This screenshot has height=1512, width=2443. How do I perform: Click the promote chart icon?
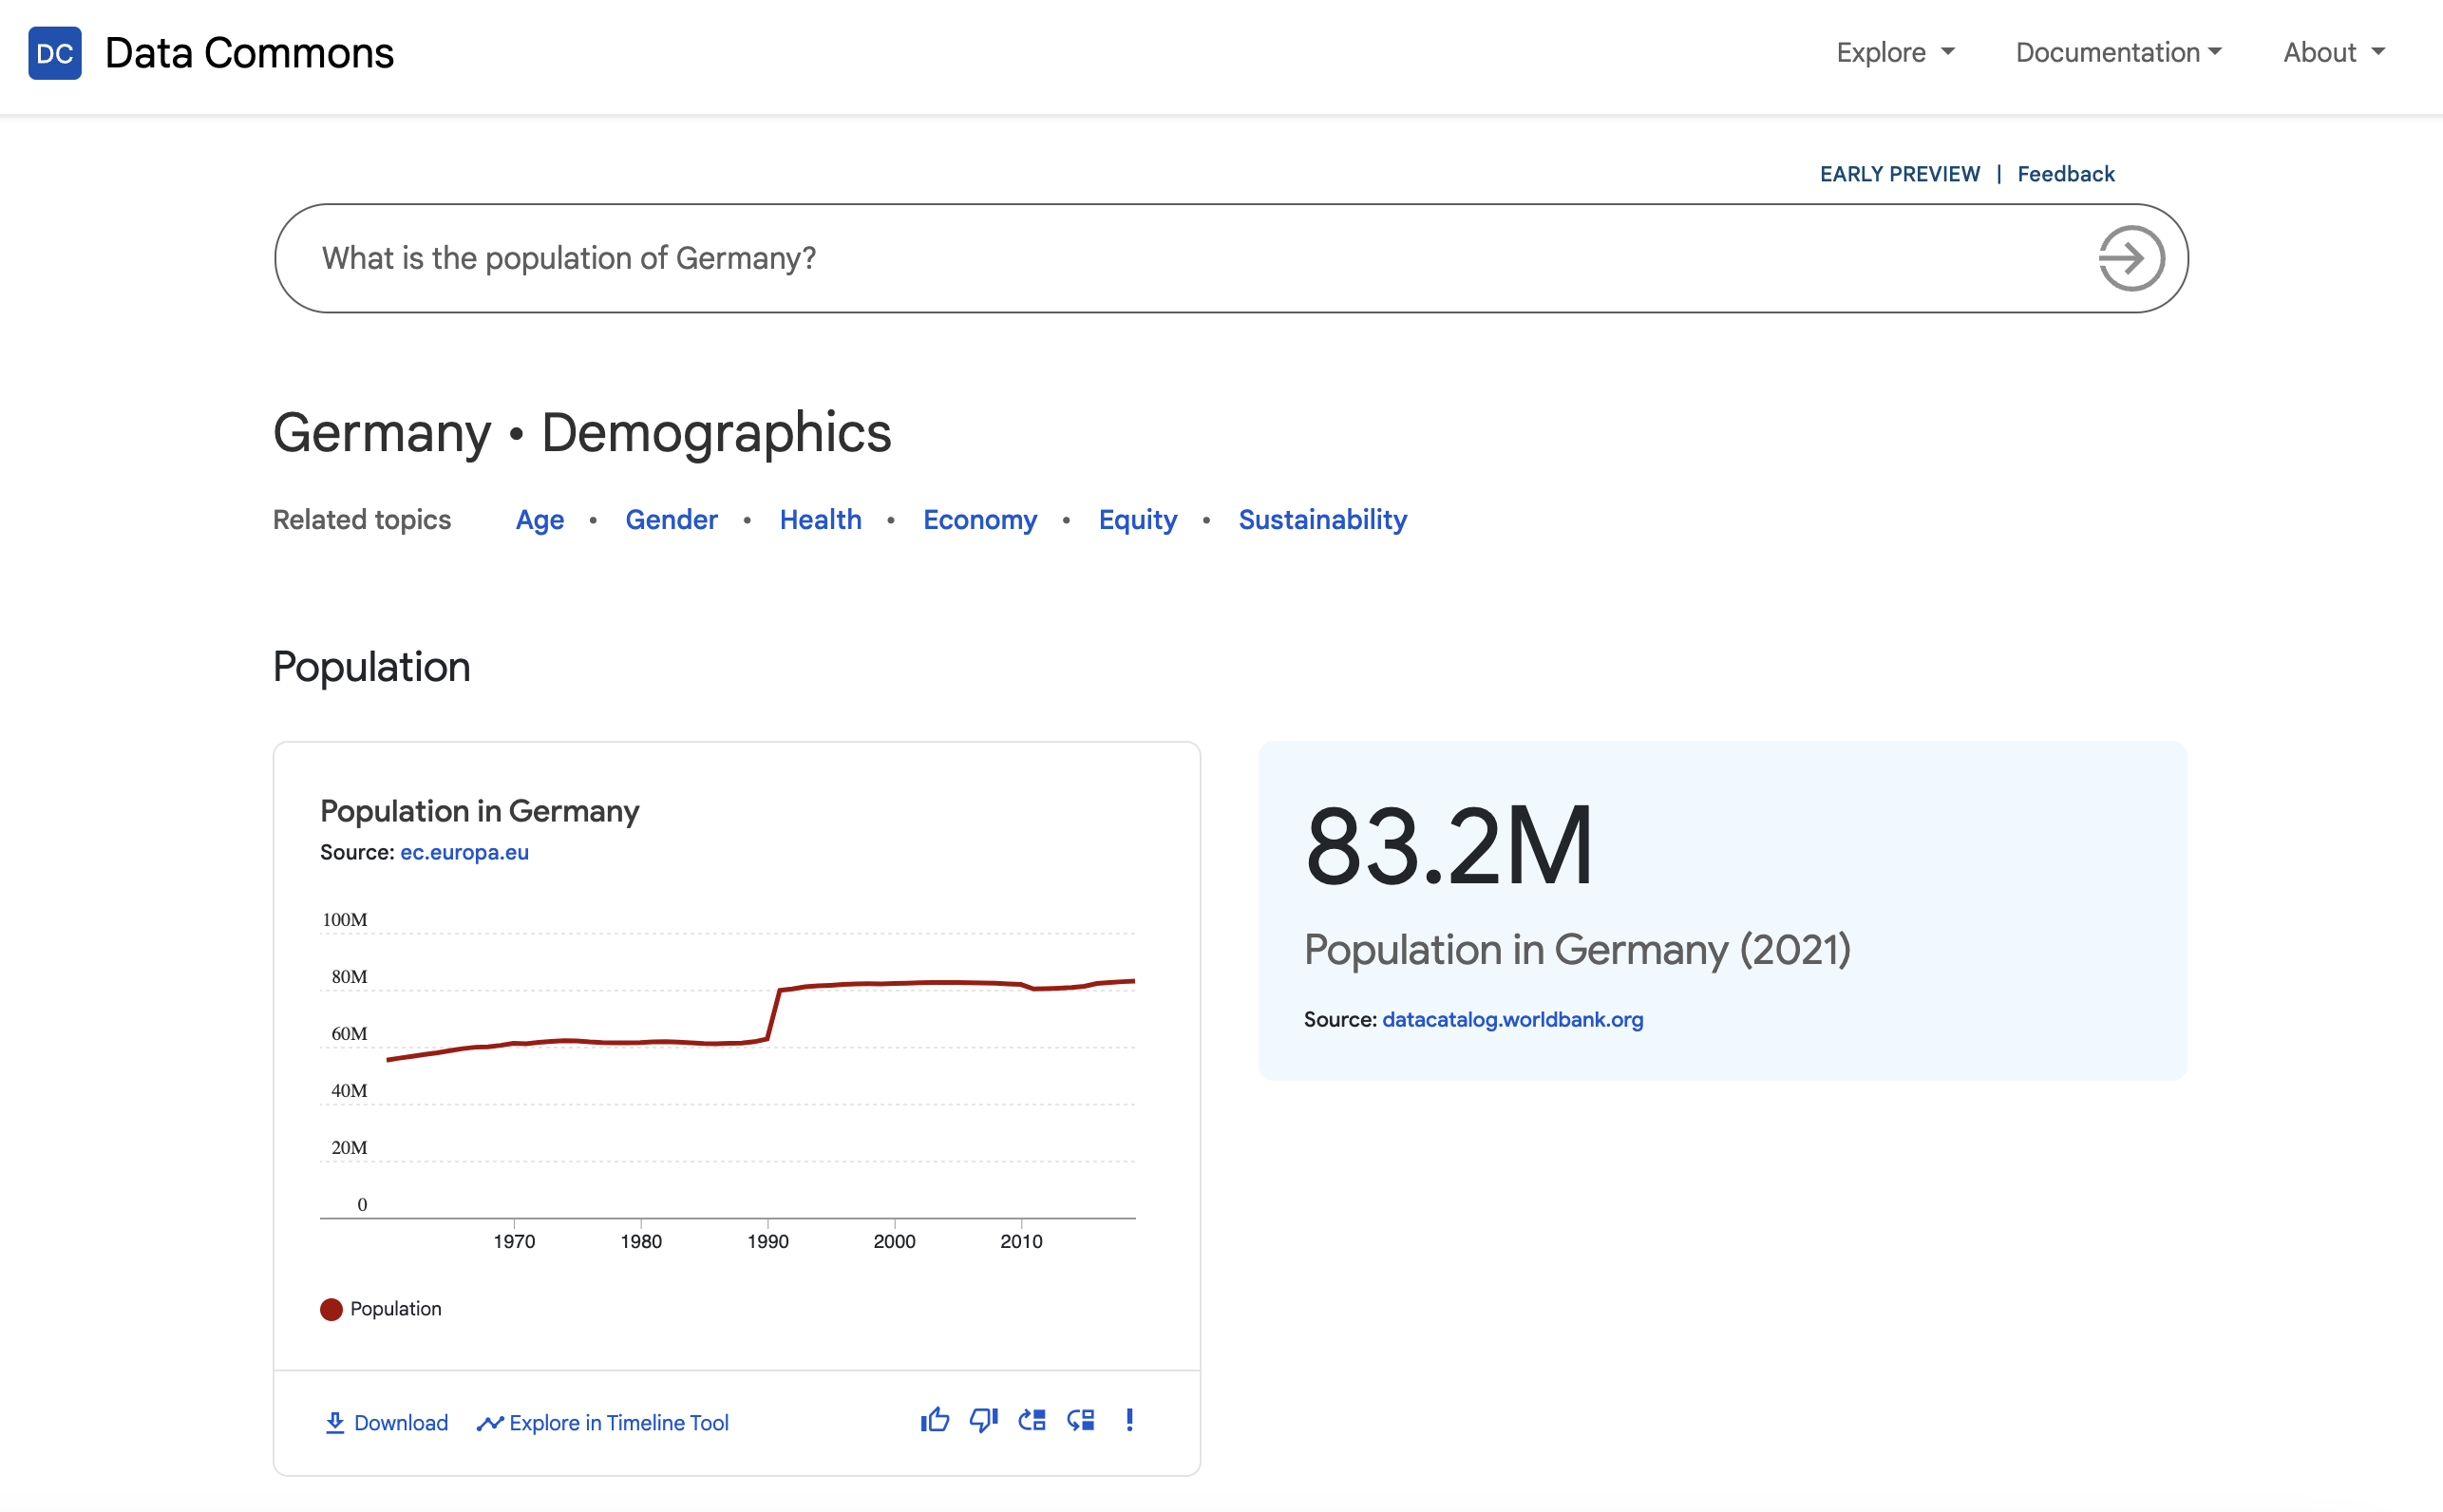1032,1420
